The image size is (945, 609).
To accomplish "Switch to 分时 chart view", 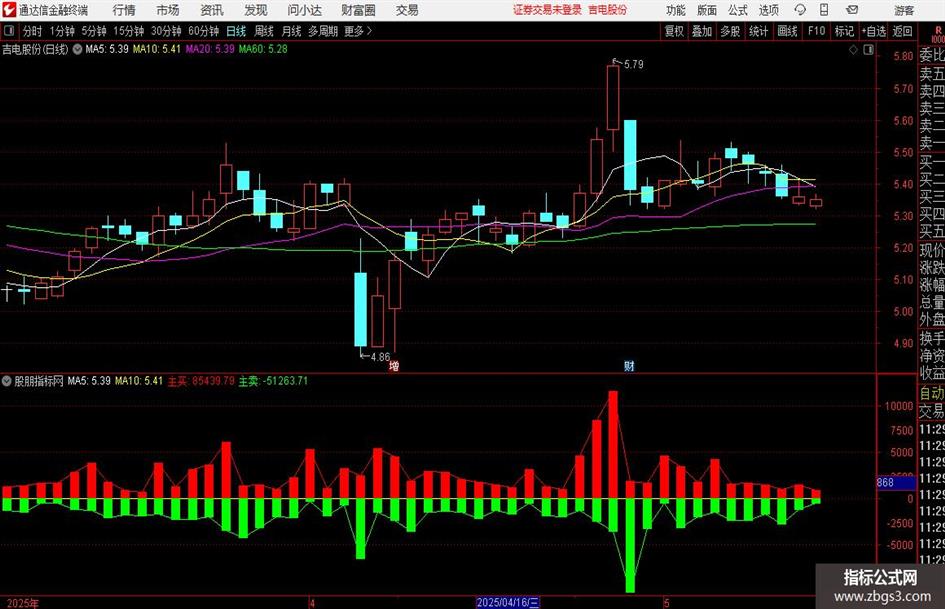I will click(x=33, y=31).
